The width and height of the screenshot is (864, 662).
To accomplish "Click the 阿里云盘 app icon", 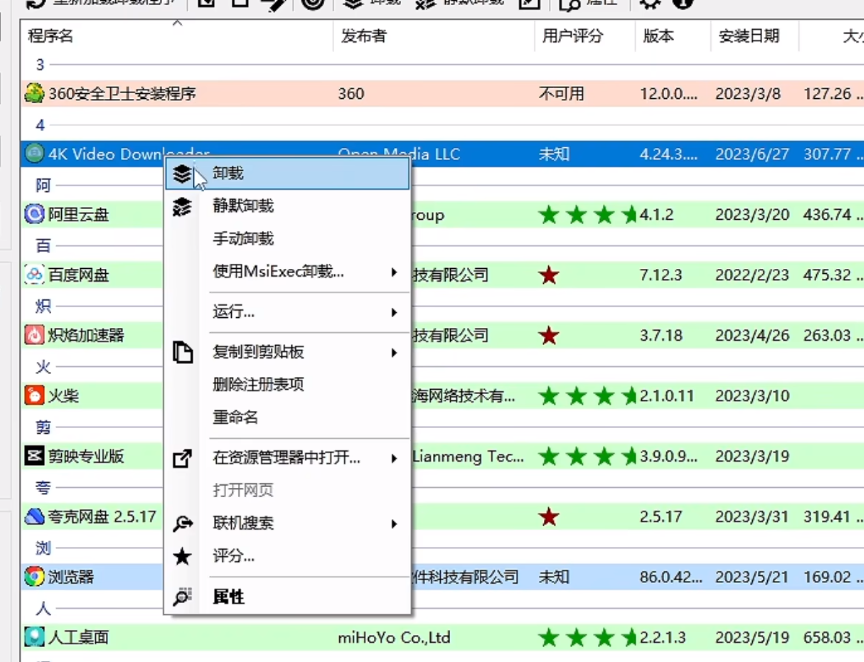I will (34, 214).
